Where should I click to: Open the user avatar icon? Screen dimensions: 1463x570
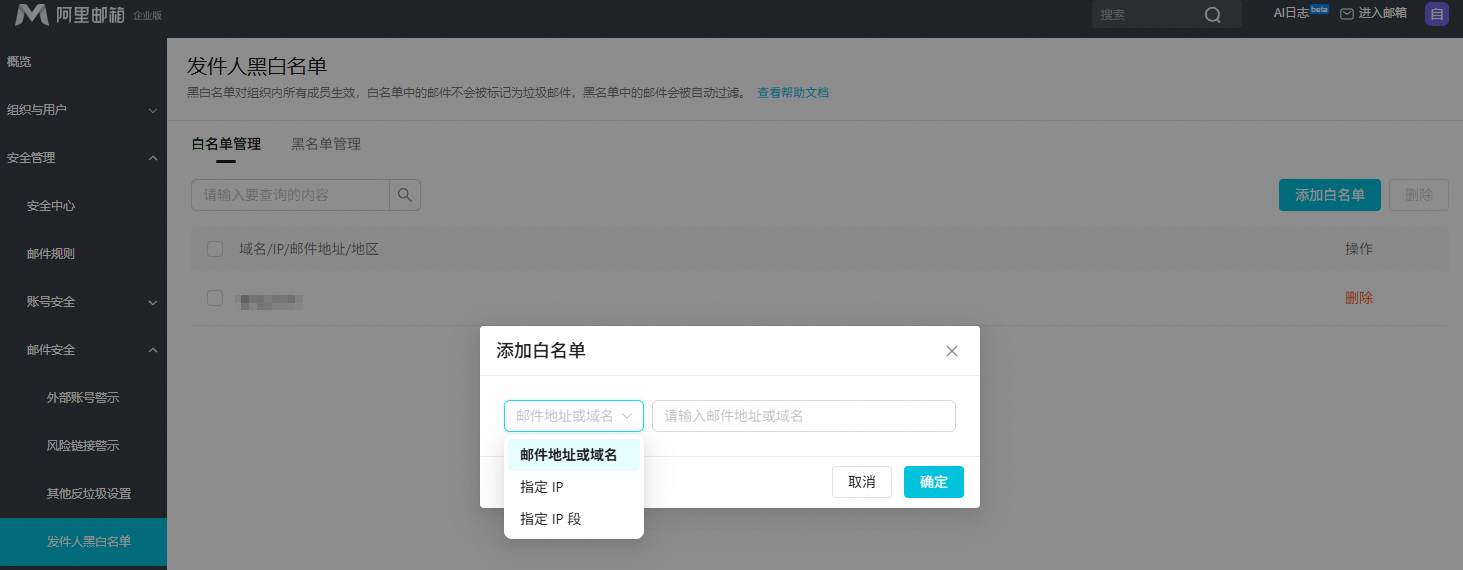coord(1437,14)
